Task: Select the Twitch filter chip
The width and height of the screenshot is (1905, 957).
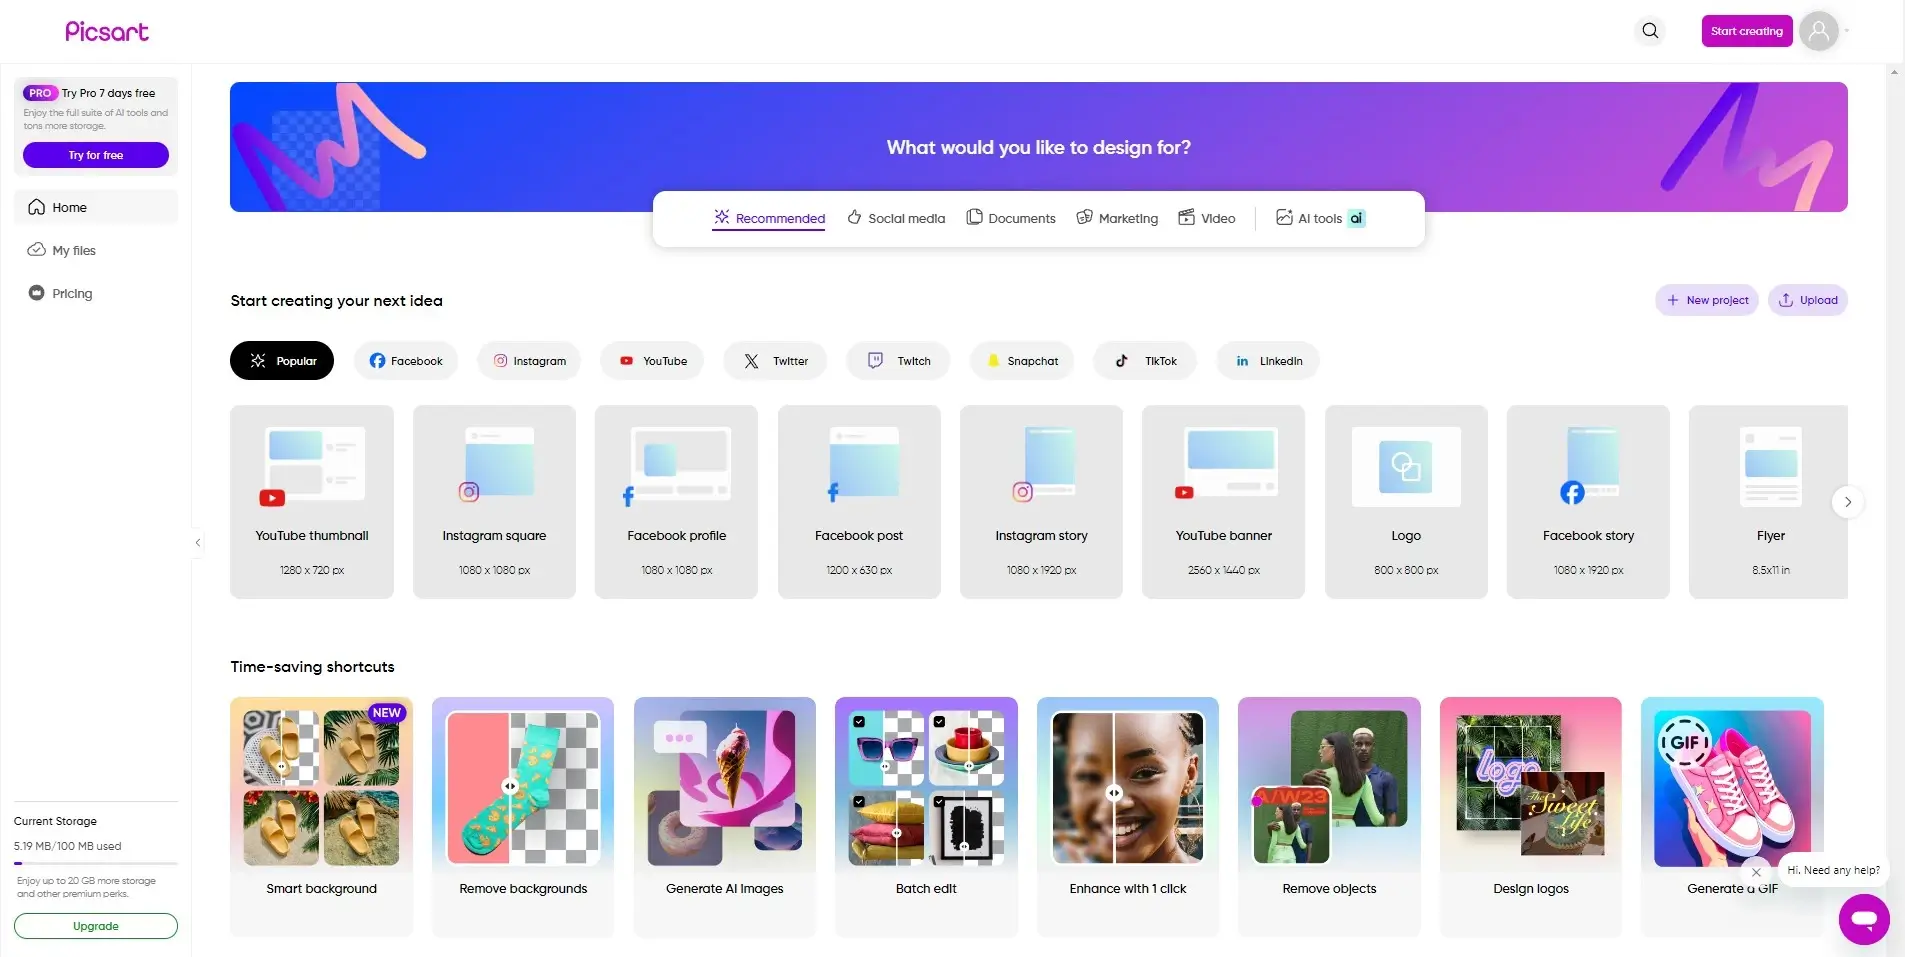Action: [898, 361]
